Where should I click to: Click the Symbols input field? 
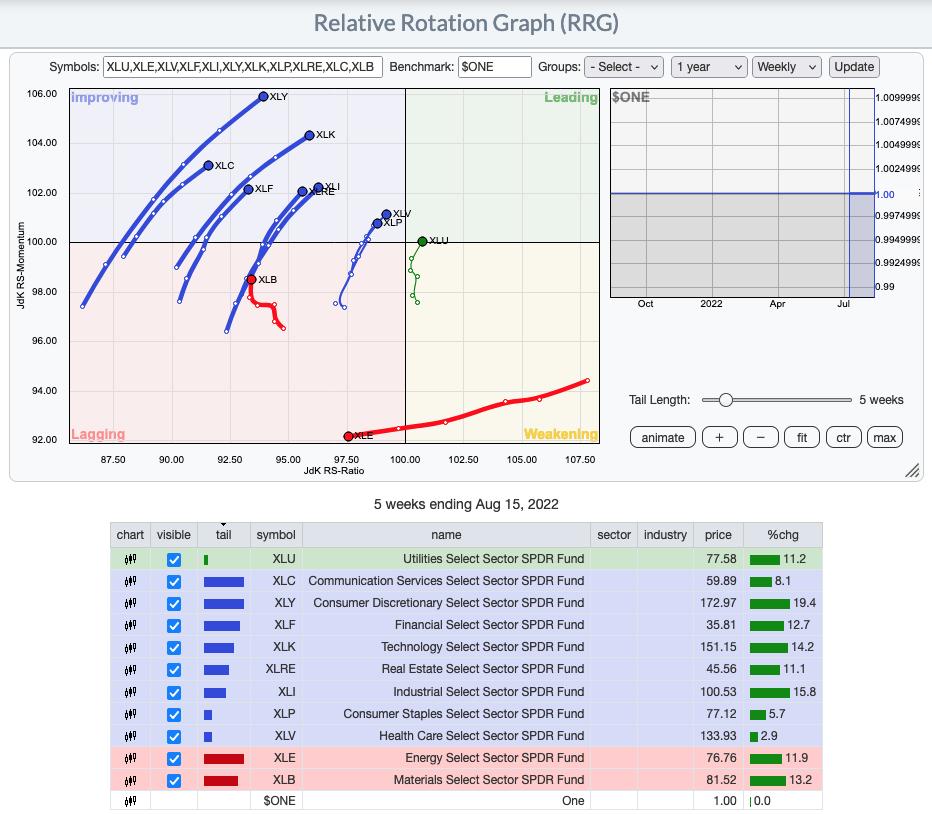tap(243, 67)
